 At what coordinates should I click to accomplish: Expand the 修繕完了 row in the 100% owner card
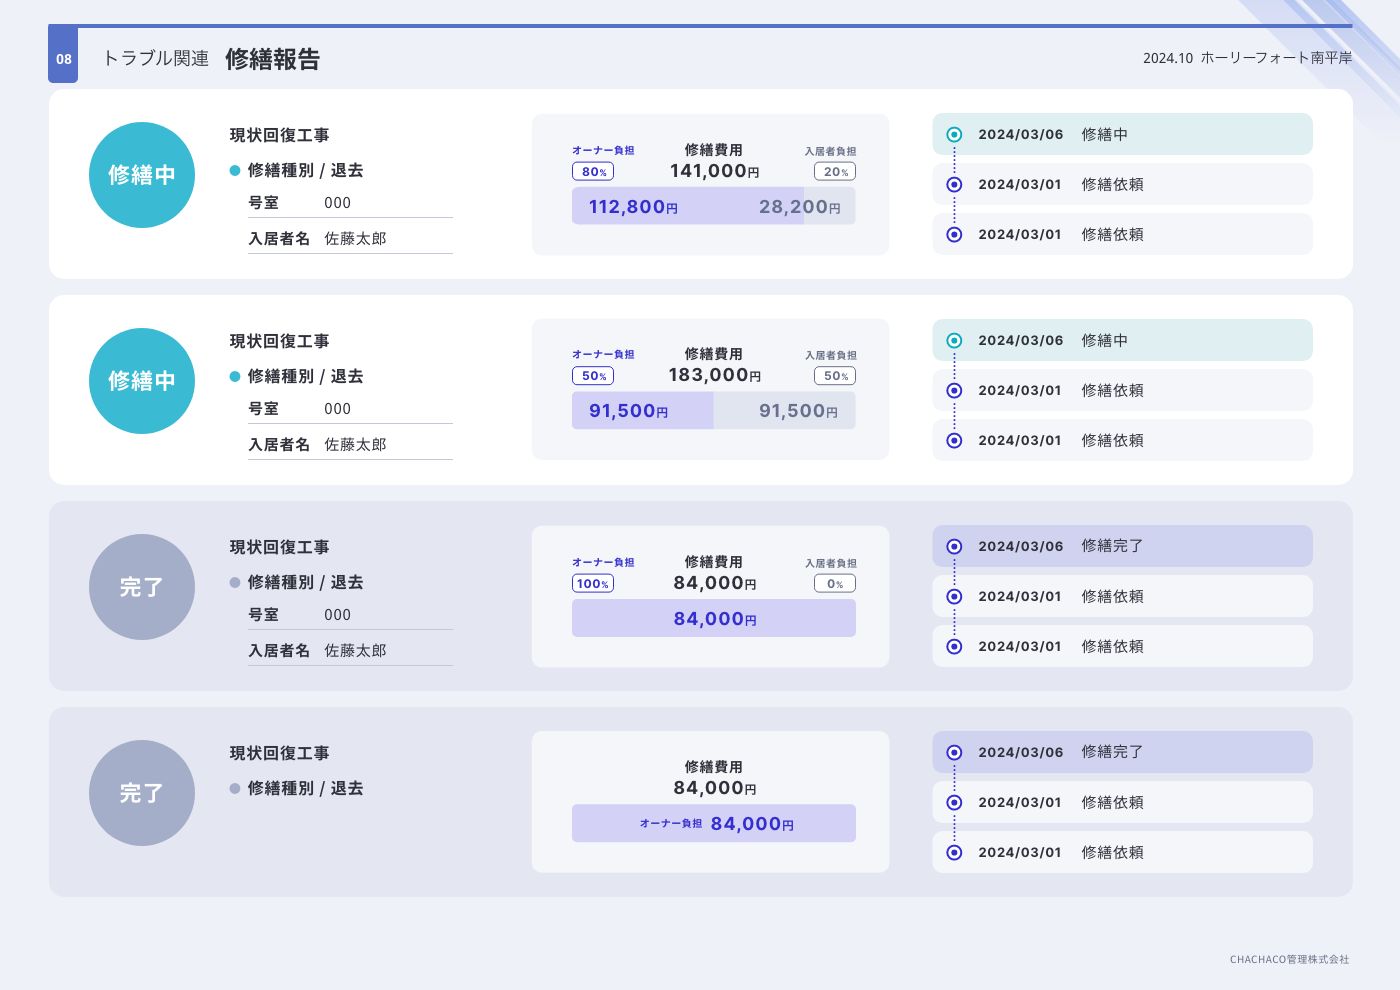tap(1122, 546)
